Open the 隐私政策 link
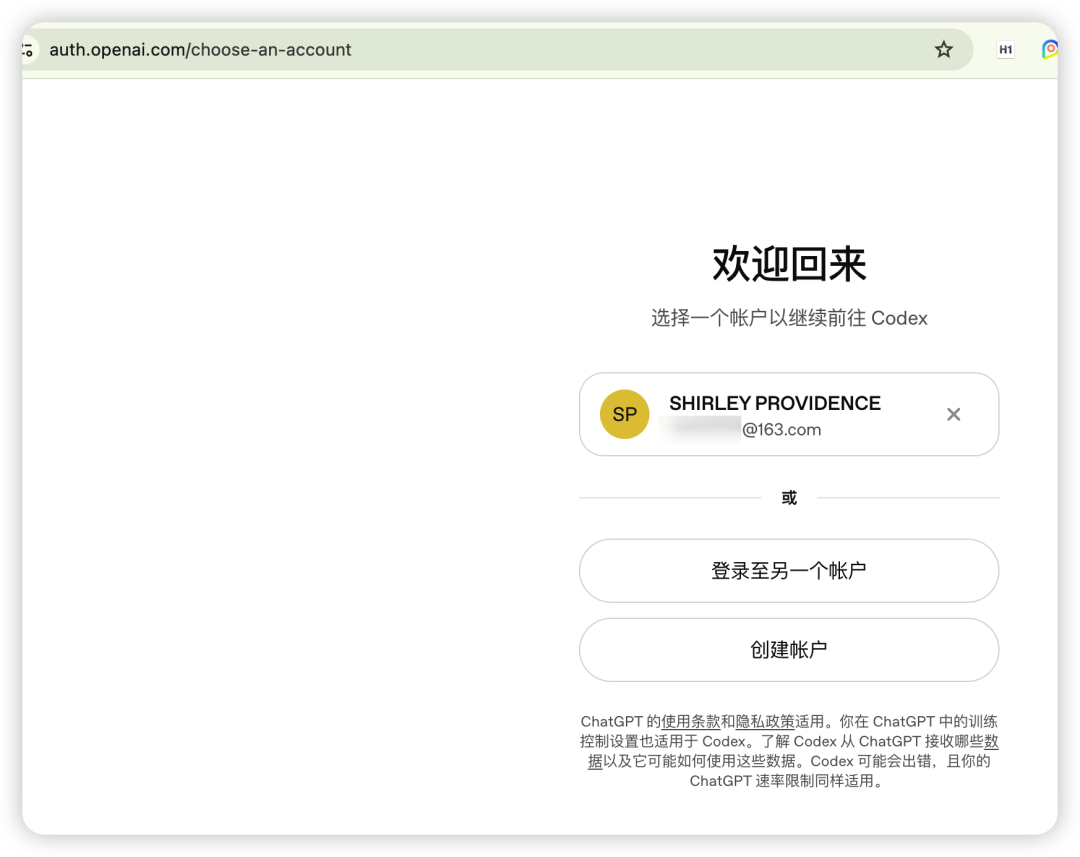Image resolution: width=1080 pixels, height=857 pixels. coord(765,721)
